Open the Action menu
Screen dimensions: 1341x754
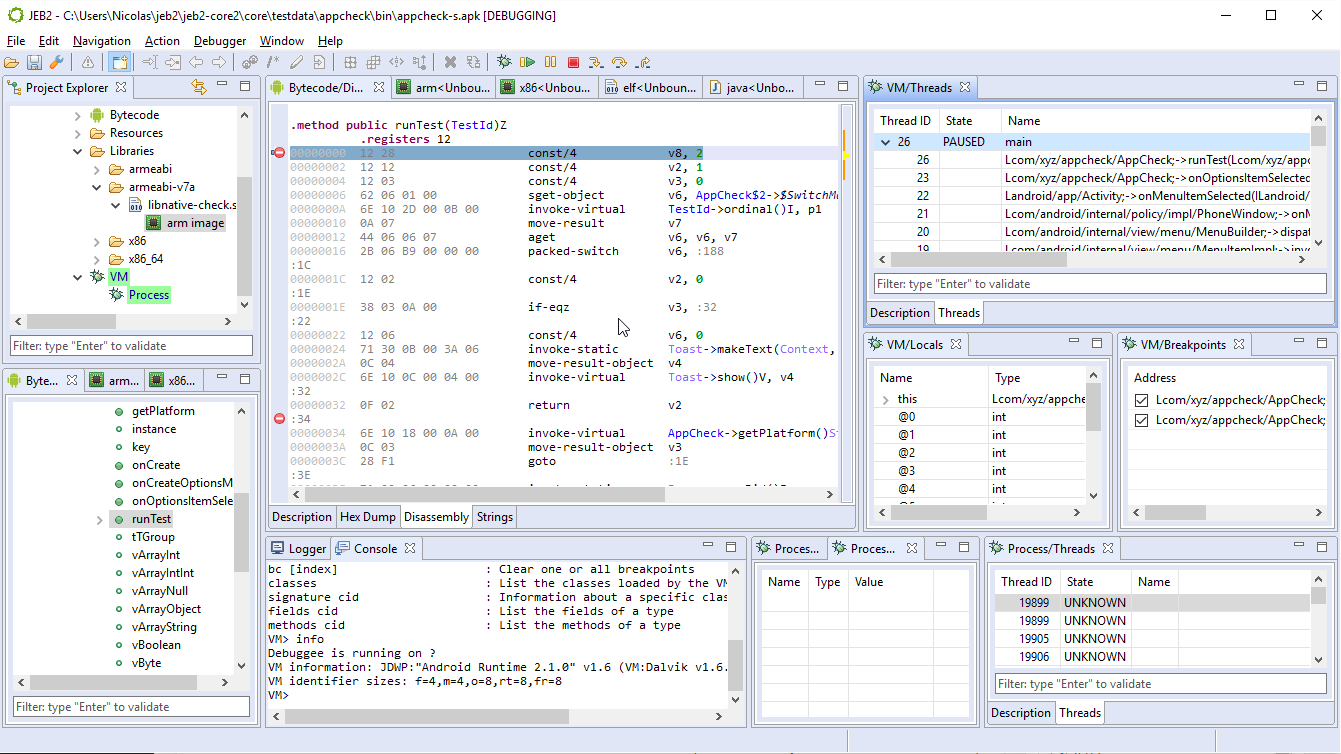[x=162, y=41]
